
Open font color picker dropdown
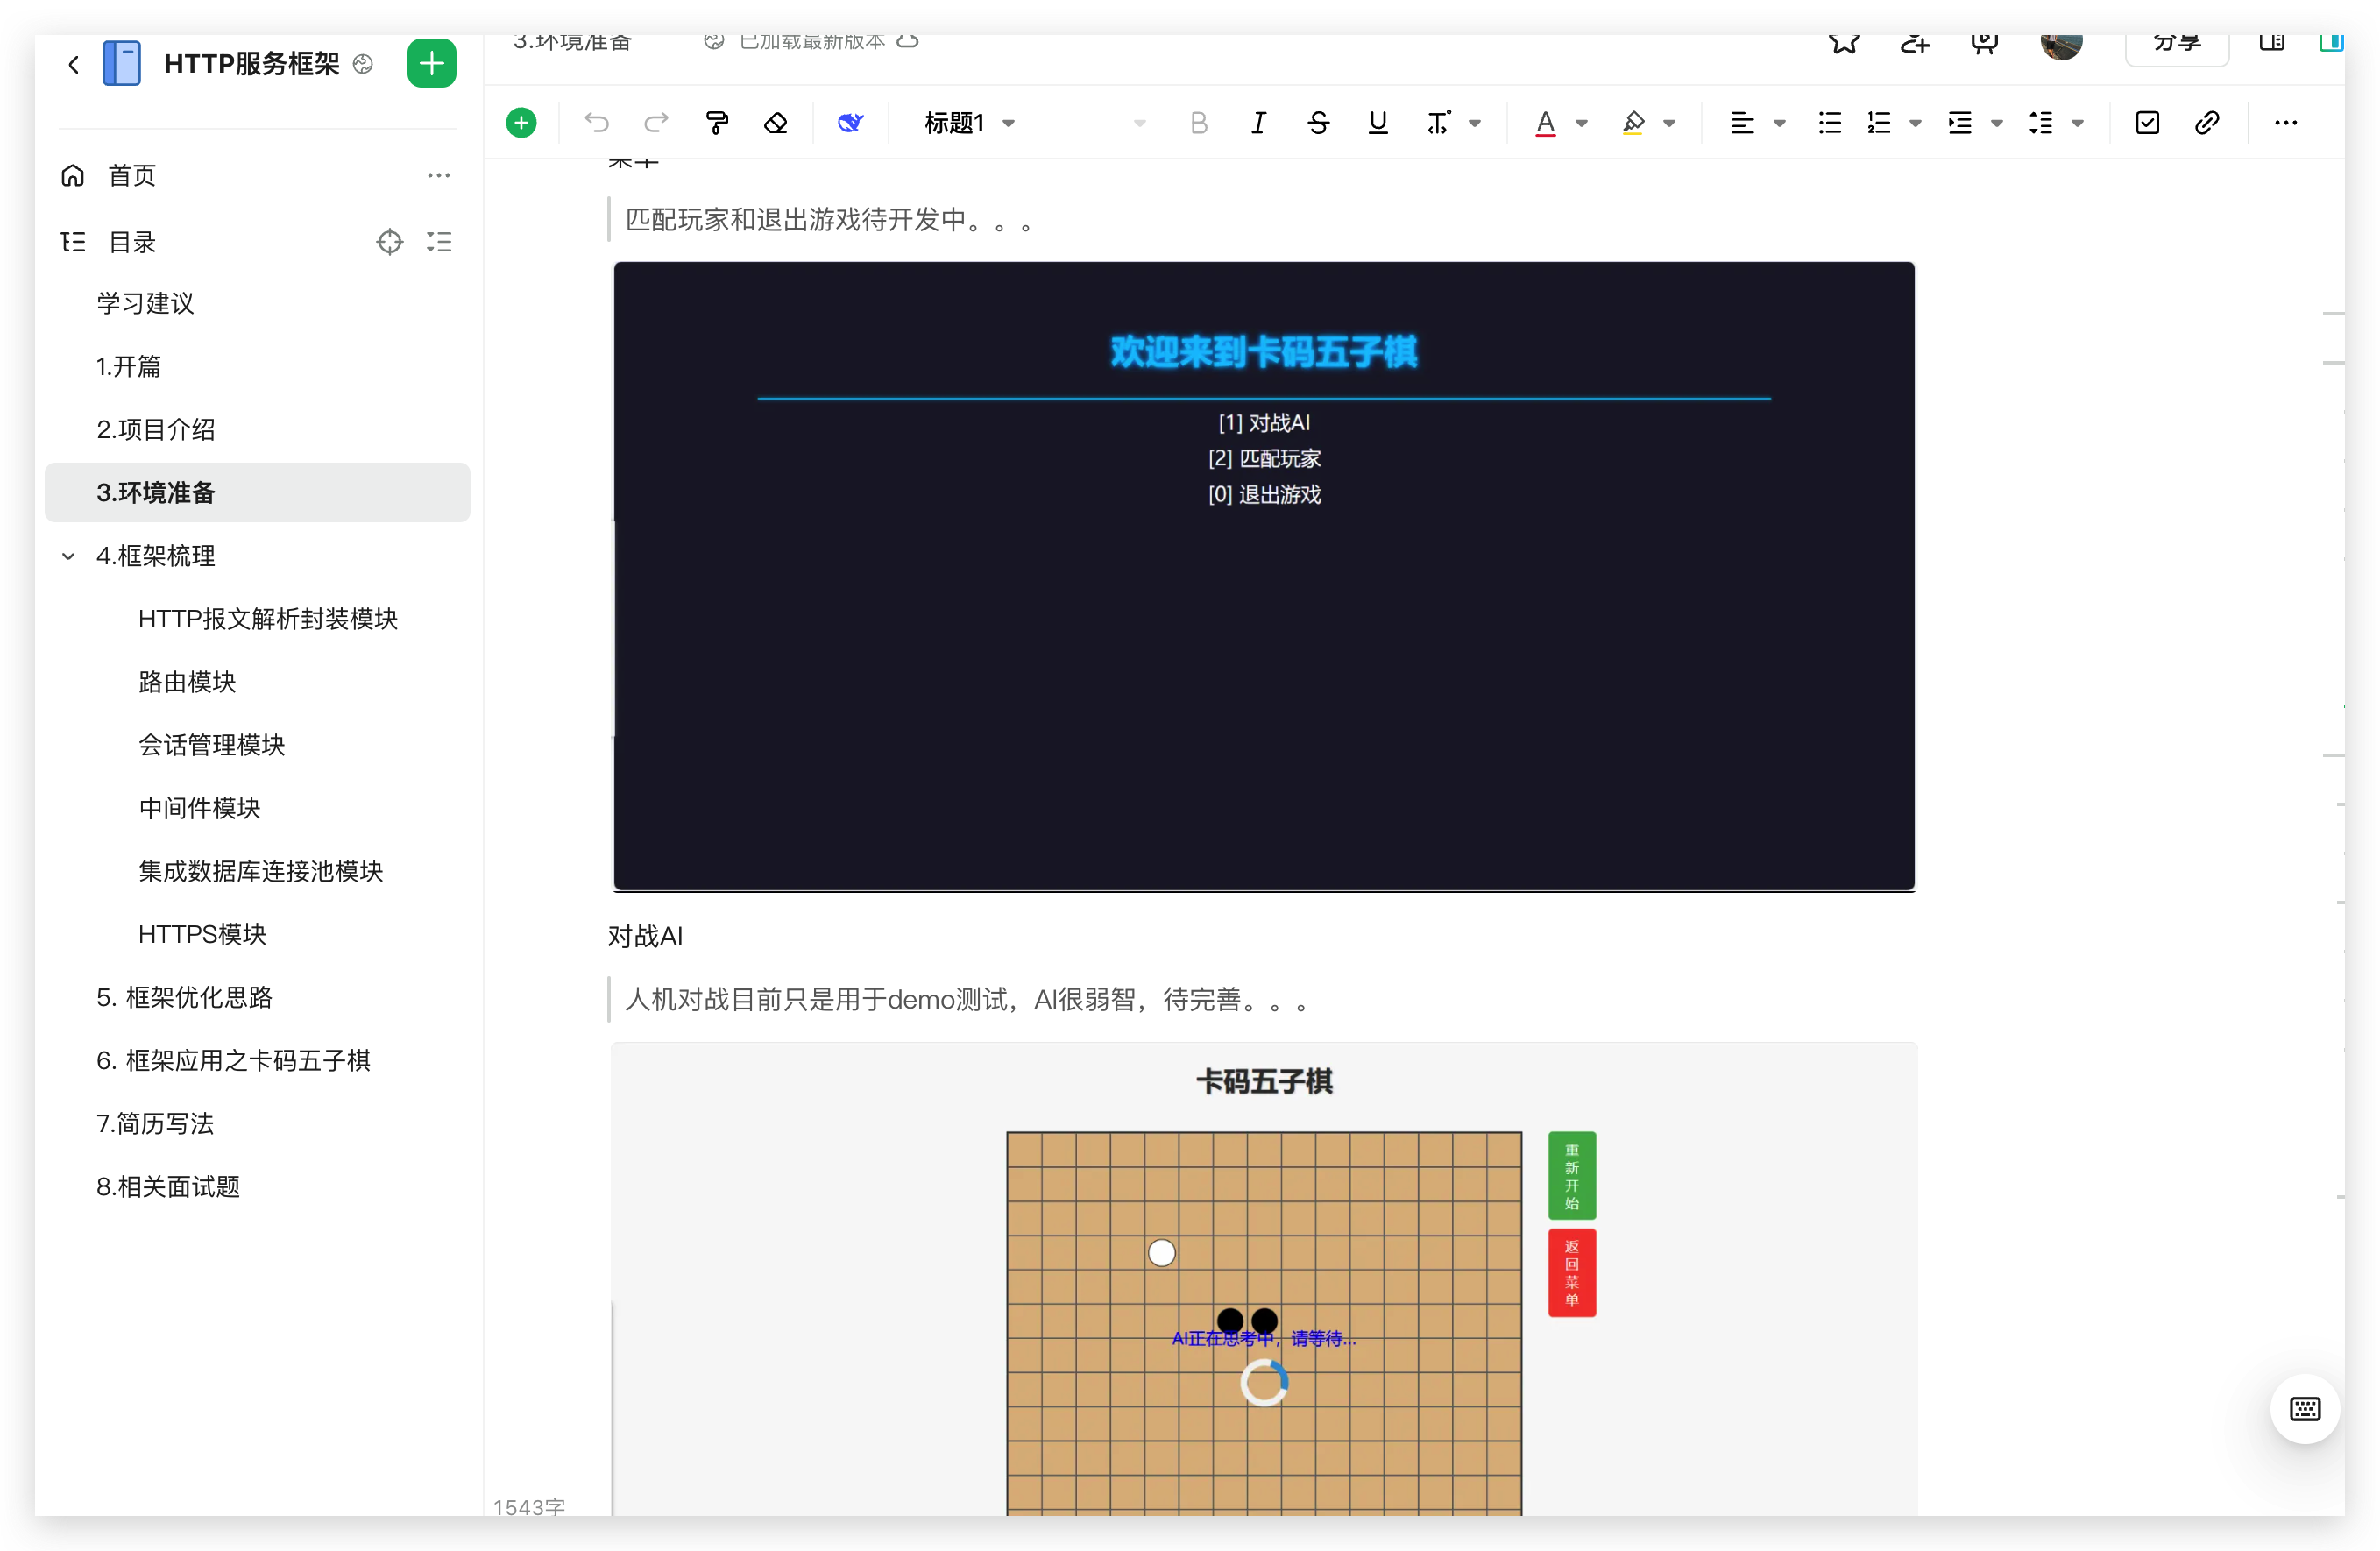coord(1582,124)
